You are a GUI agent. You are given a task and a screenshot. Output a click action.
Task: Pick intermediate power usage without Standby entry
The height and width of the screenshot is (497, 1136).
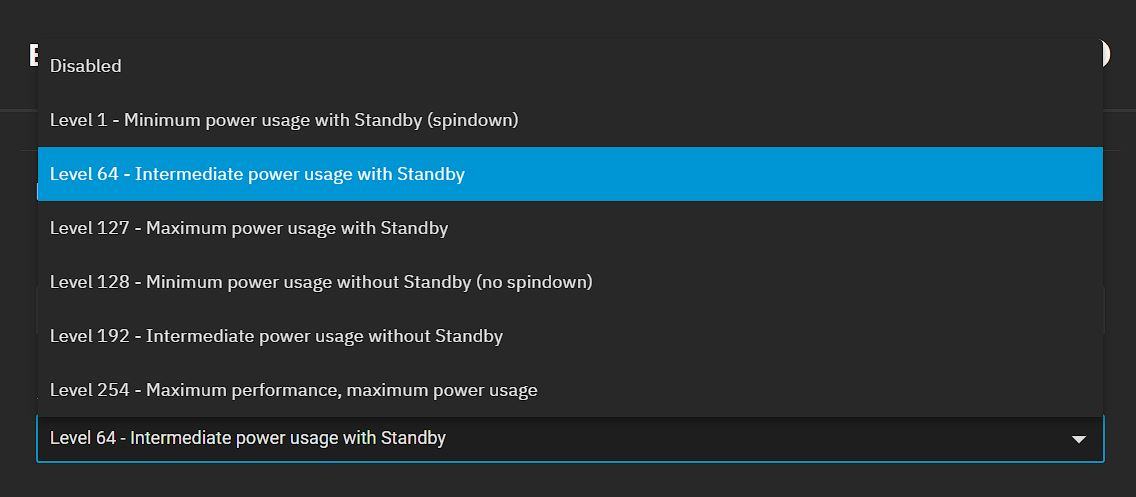click(x=276, y=336)
